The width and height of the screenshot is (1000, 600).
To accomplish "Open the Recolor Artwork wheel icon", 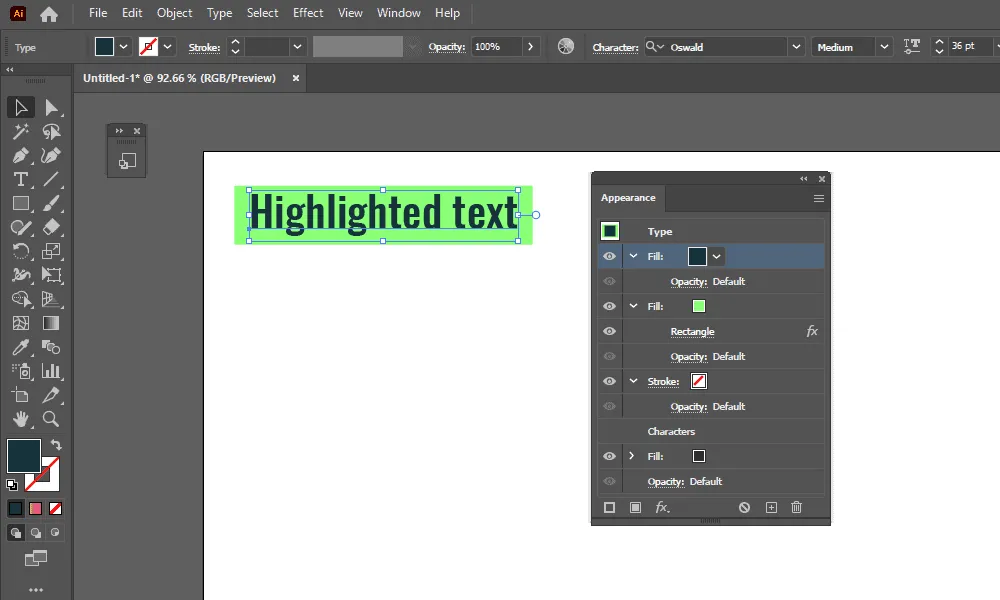I will tap(566, 47).
